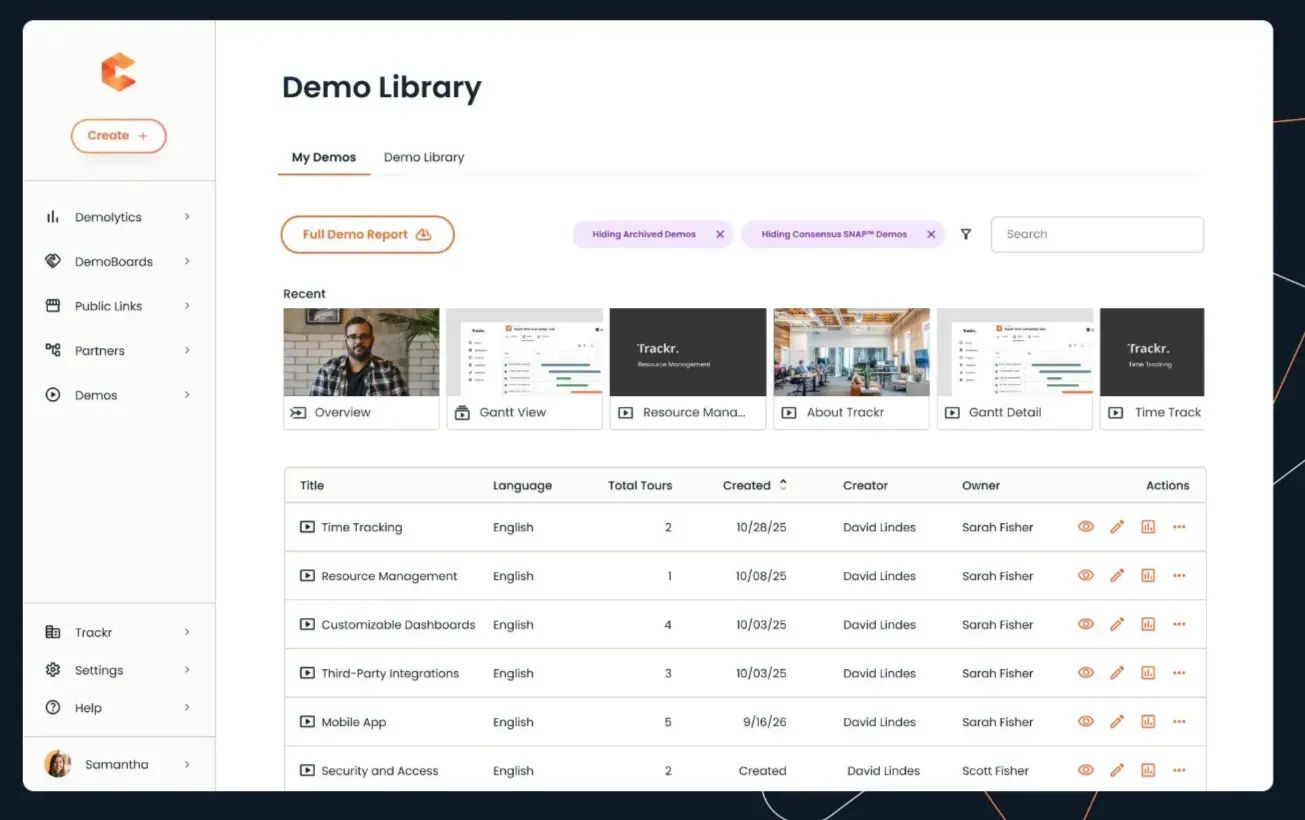Image resolution: width=1305 pixels, height=820 pixels.
Task: Expand the Demos chevron
Action: [187, 395]
